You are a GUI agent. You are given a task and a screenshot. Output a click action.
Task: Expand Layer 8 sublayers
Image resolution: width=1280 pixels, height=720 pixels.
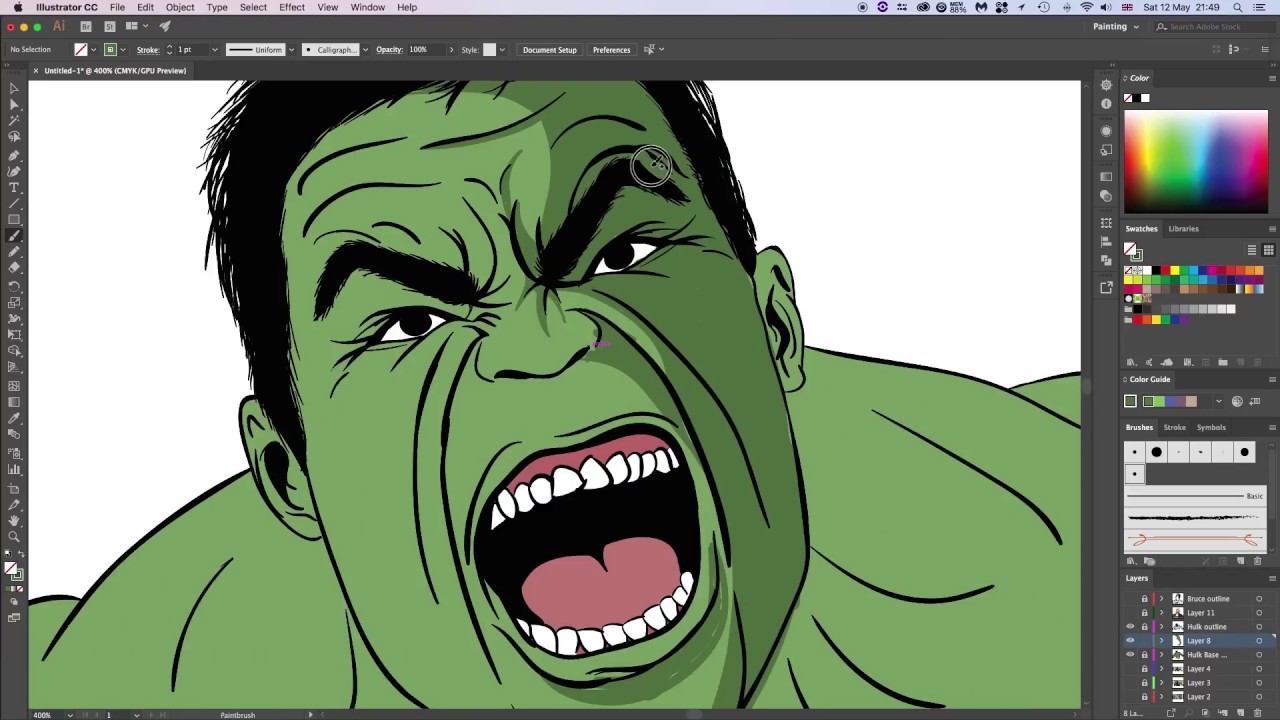[x=1162, y=641]
